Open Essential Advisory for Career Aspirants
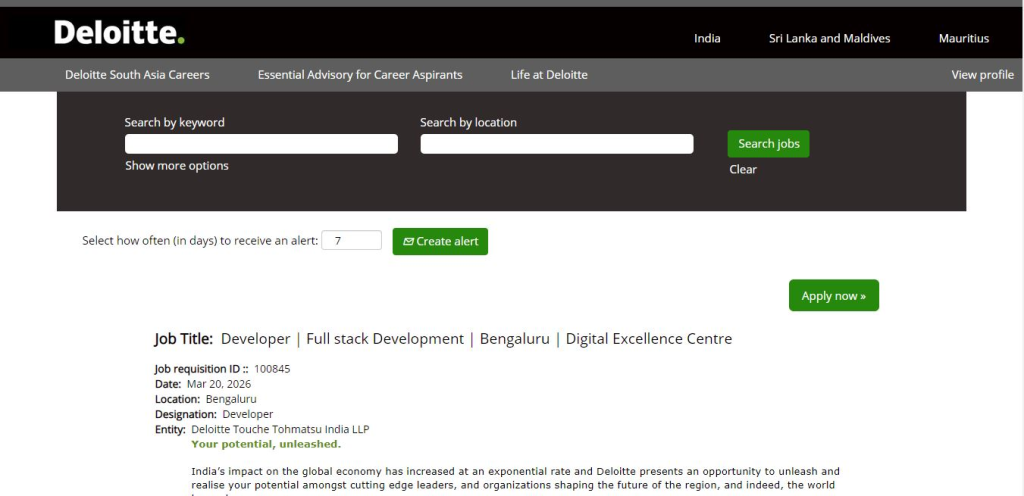Screen dimensions: 1024x496 (x=360, y=75)
